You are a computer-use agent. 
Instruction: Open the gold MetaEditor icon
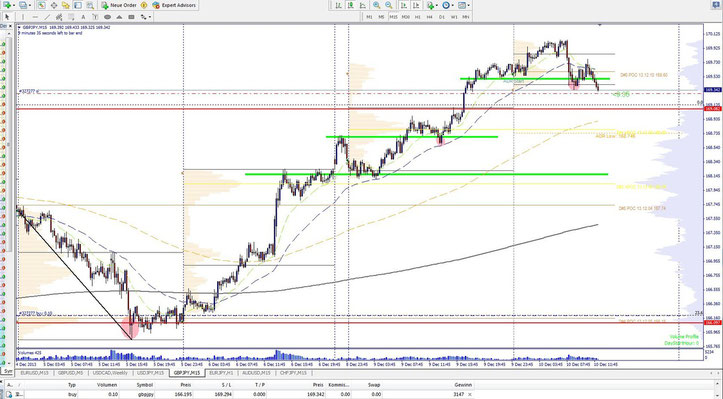[144, 5]
